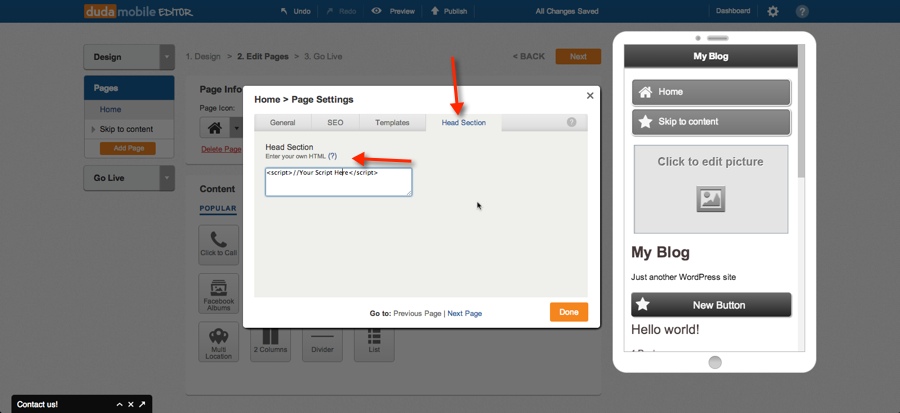
Task: Click into the Head Section HTML textarea
Action: [x=338, y=182]
